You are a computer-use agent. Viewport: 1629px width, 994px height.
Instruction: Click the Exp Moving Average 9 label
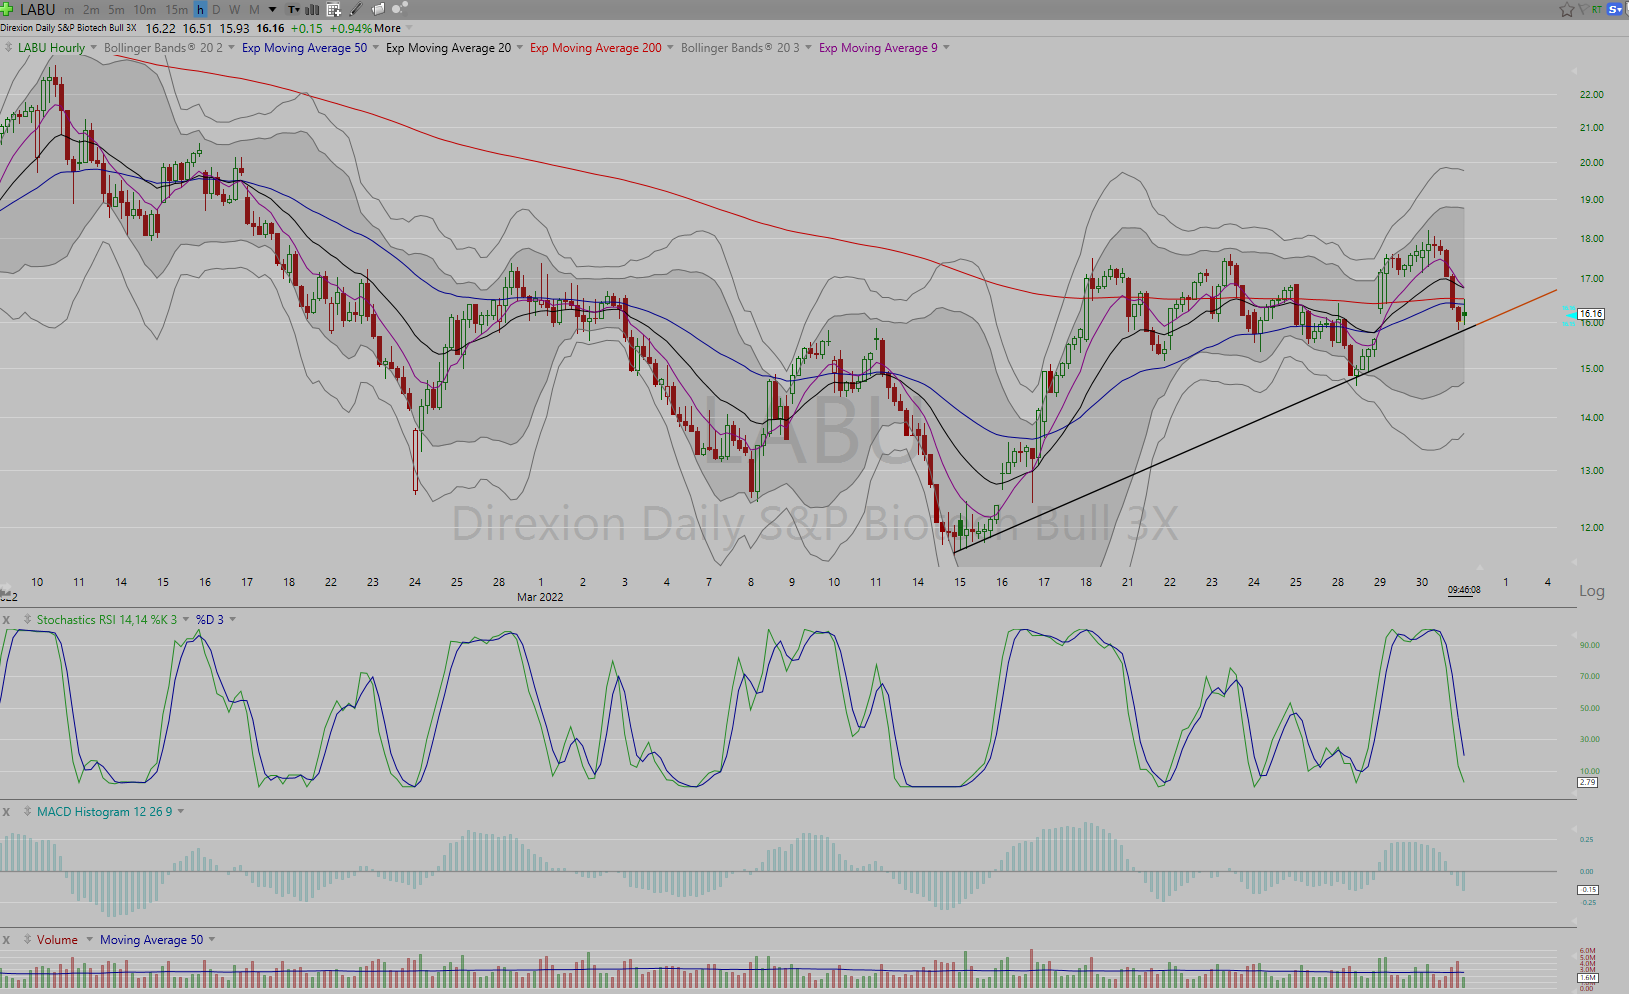[x=878, y=47]
